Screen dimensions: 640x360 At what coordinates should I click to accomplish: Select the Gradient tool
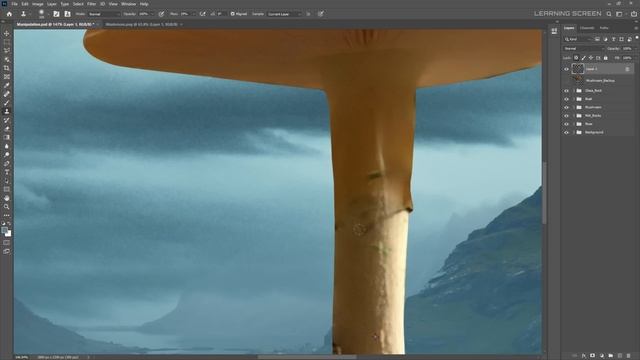pos(7,137)
